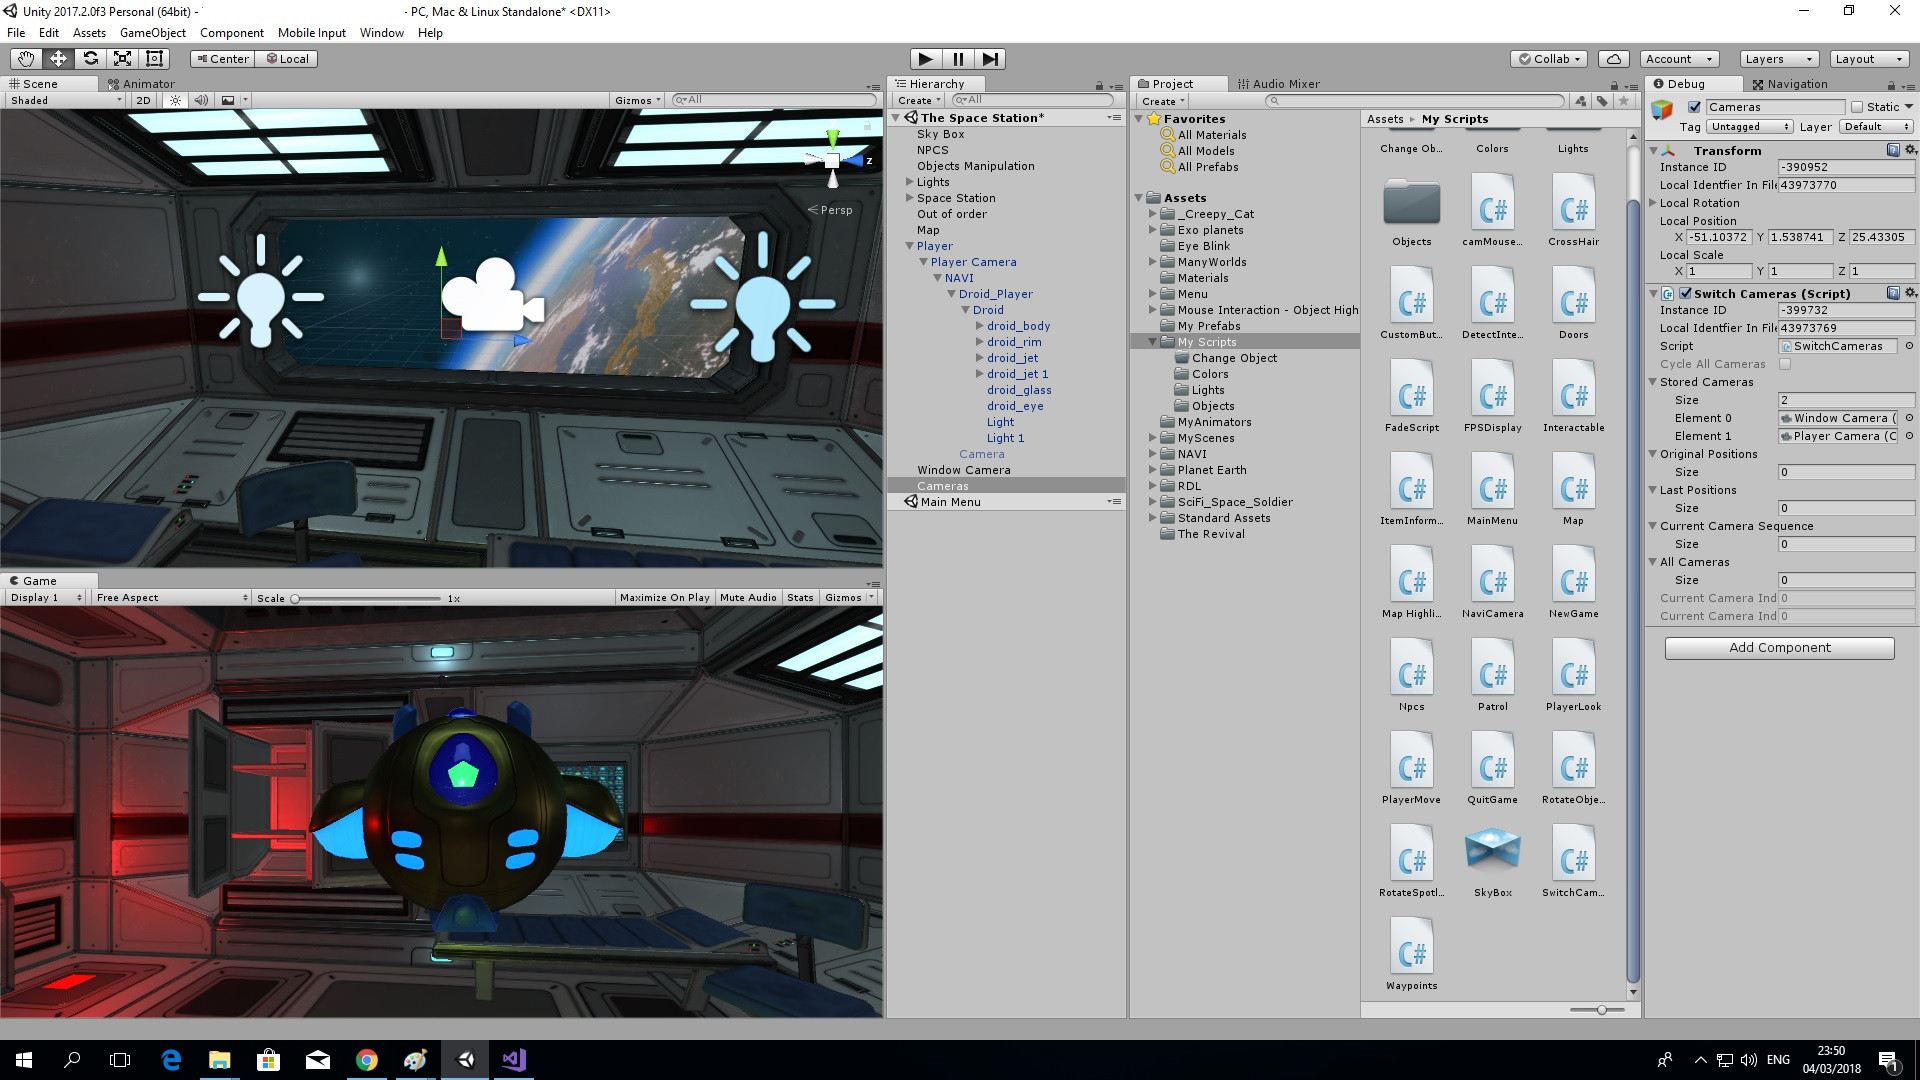Image resolution: width=1920 pixels, height=1080 pixels.
Task: Open Transform component help icon
Action: tap(1893, 150)
